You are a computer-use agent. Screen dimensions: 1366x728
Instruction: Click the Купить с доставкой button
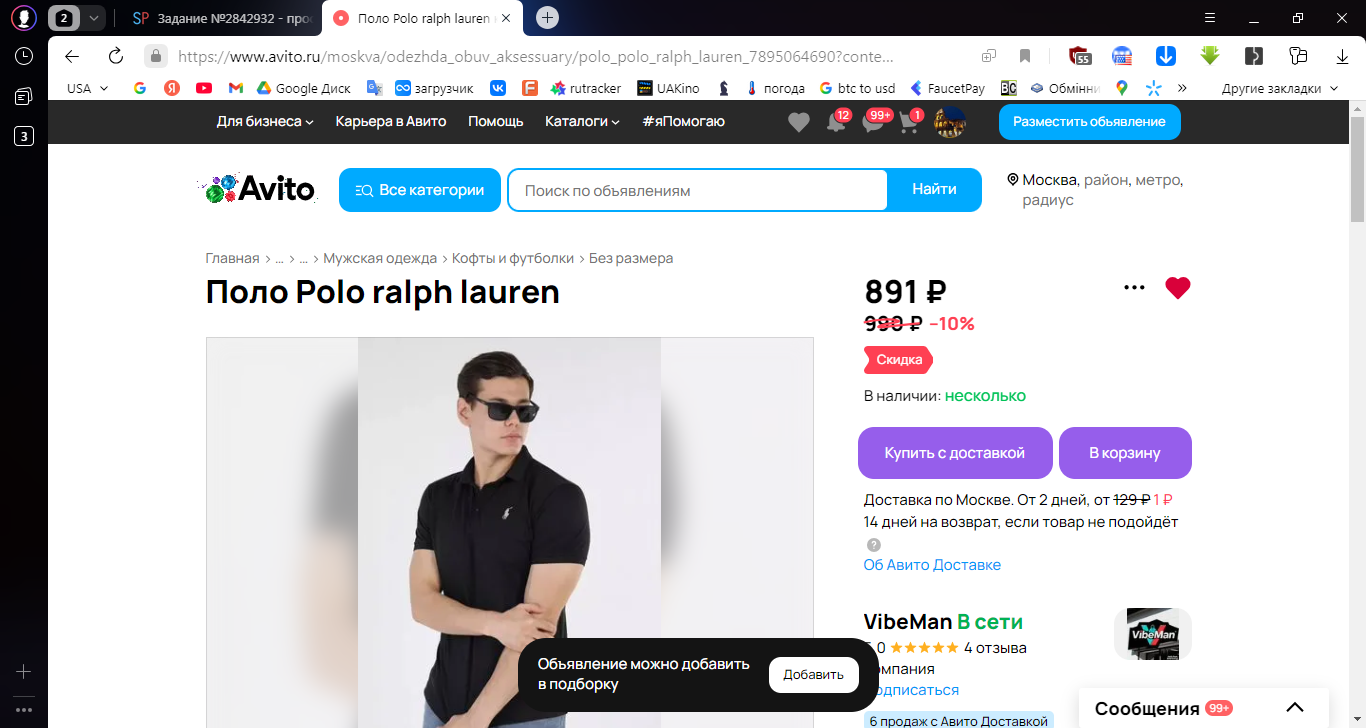click(x=955, y=453)
